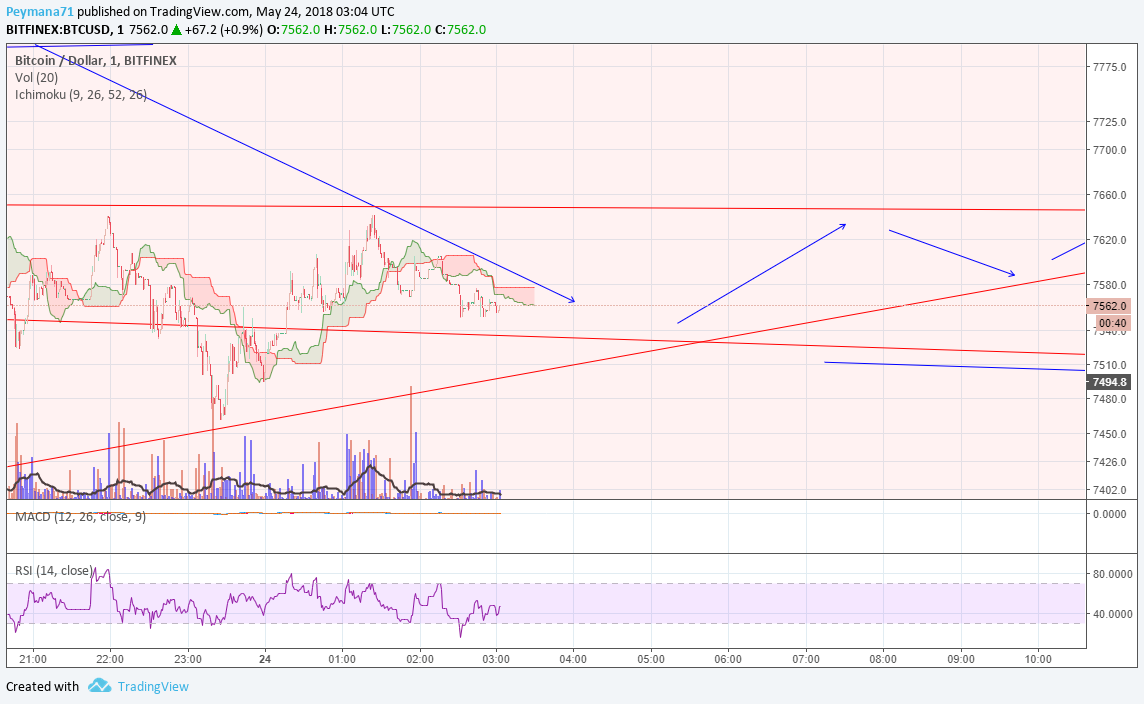Select the Ichimoku (9, 26, 52, 26) indicator label

[x=81, y=95]
